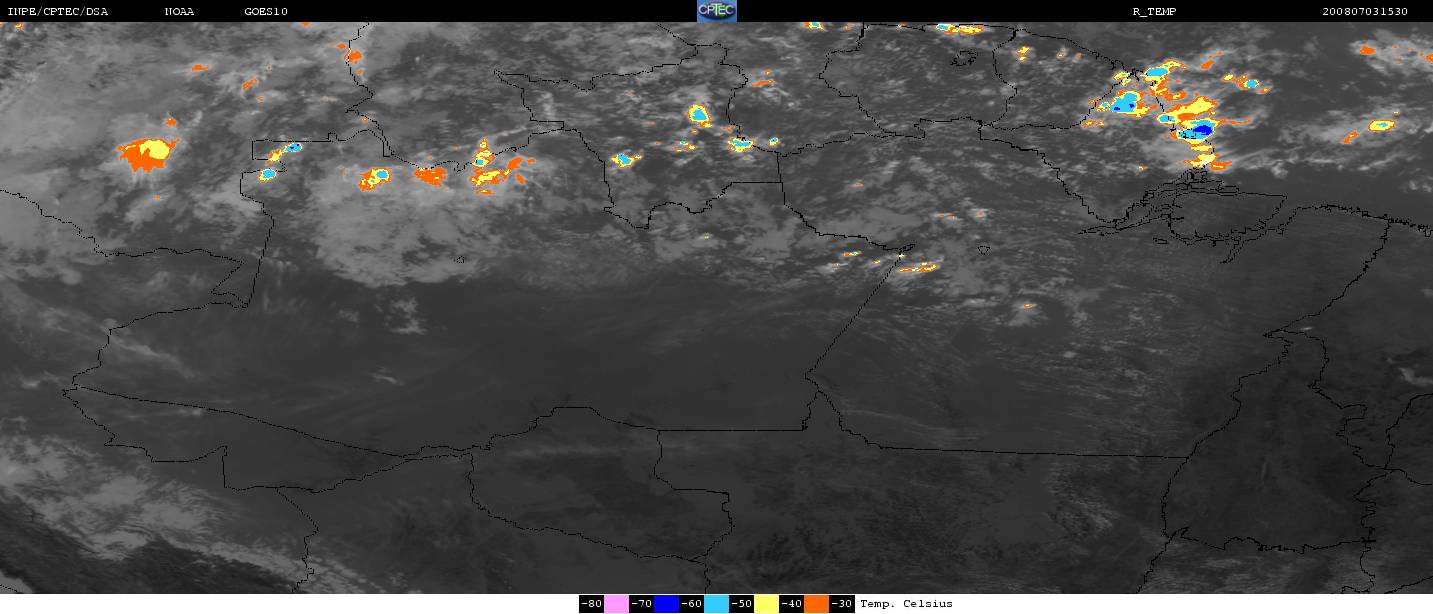This screenshot has width=1433, height=614.
Task: Click the -40 legend value
Action: pos(792,604)
